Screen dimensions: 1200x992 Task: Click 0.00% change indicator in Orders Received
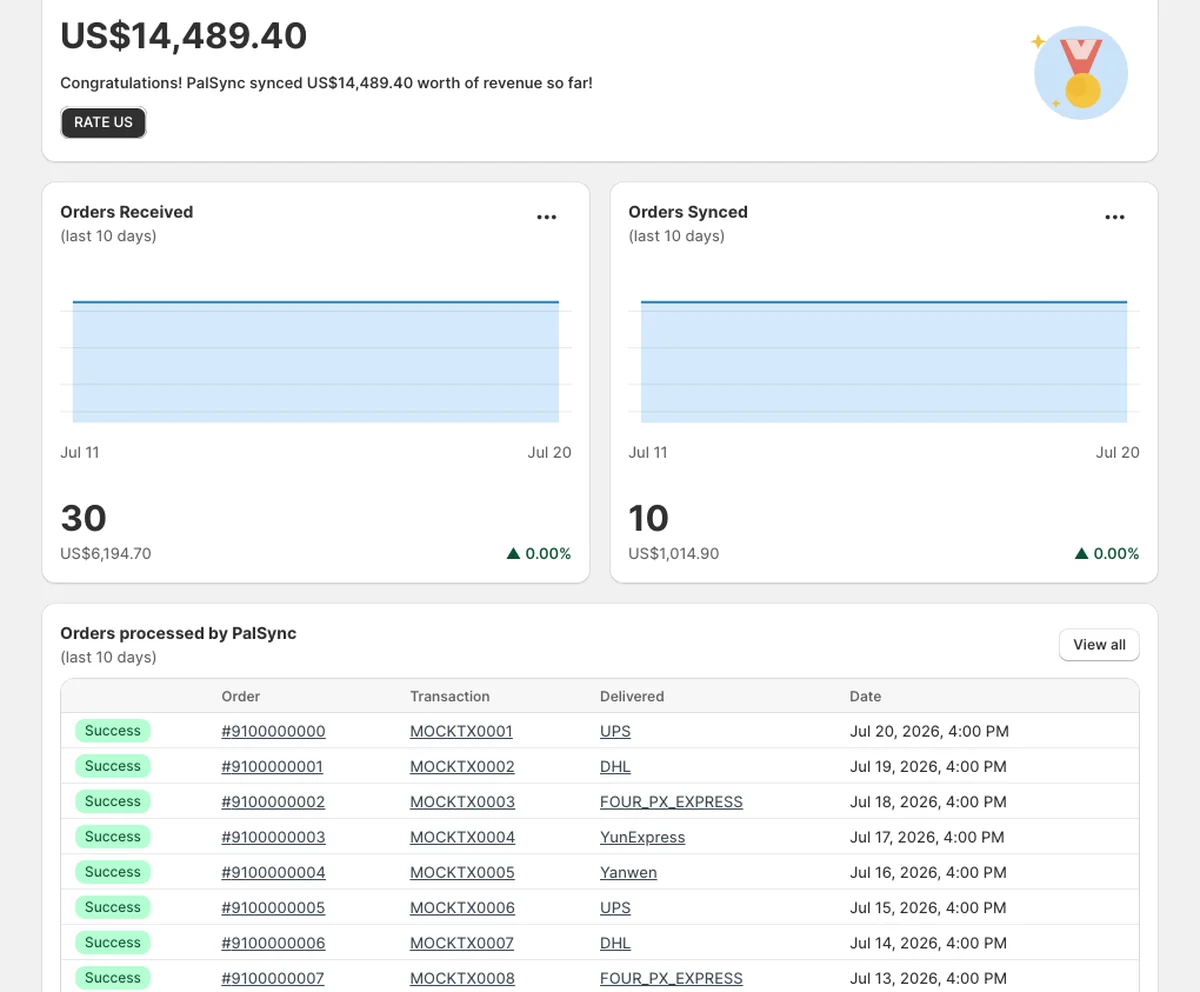click(539, 553)
